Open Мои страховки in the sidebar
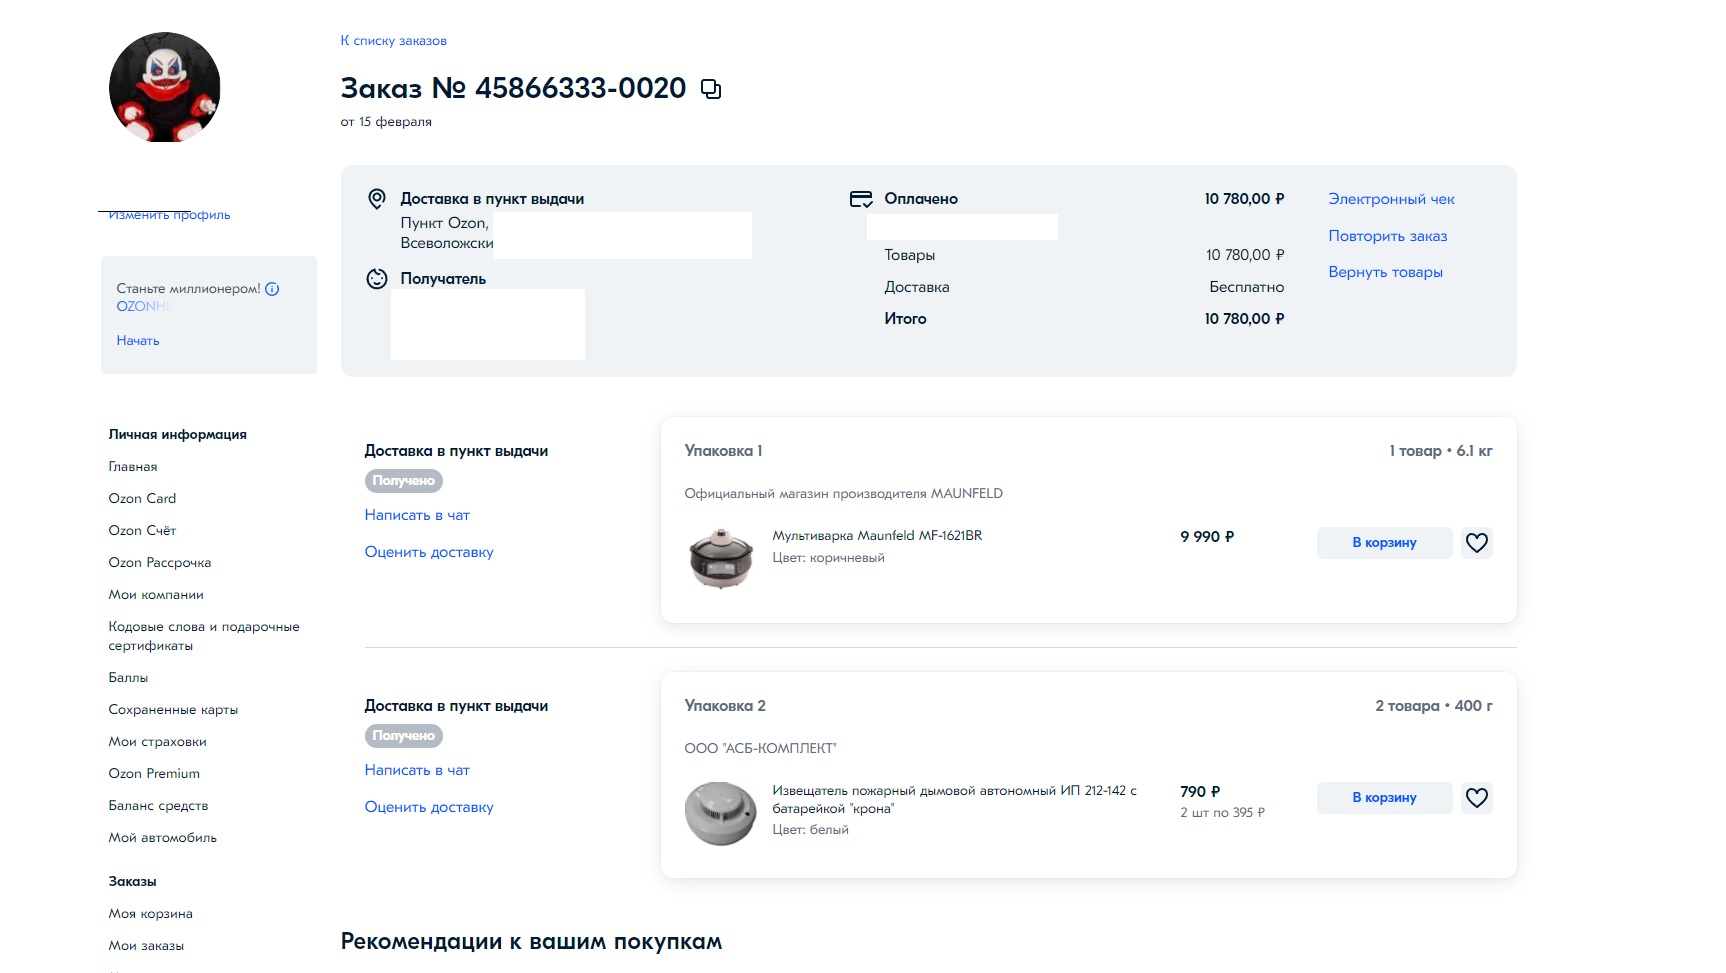The height and width of the screenshot is (973, 1726). pos(158,742)
